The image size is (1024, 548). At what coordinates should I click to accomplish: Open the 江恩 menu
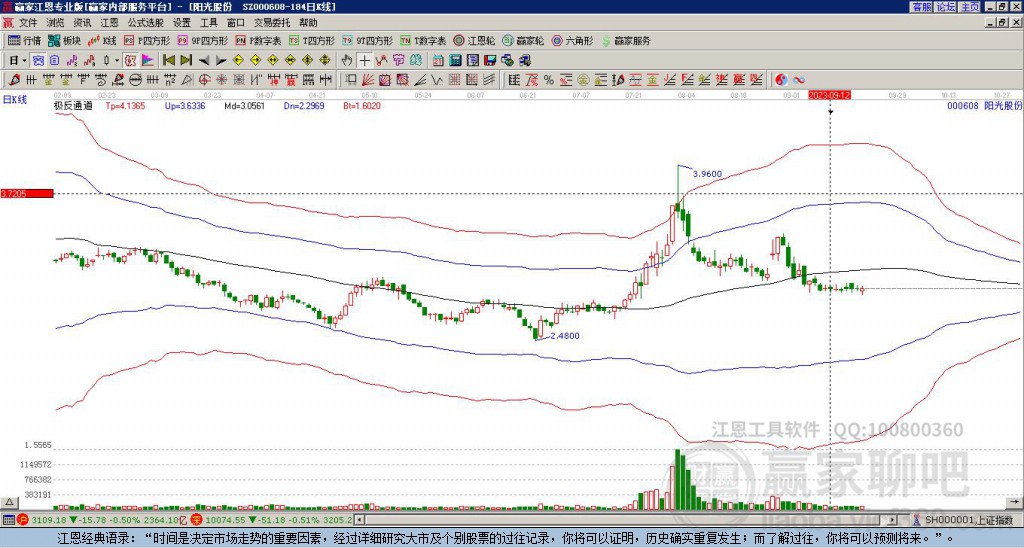(110, 23)
